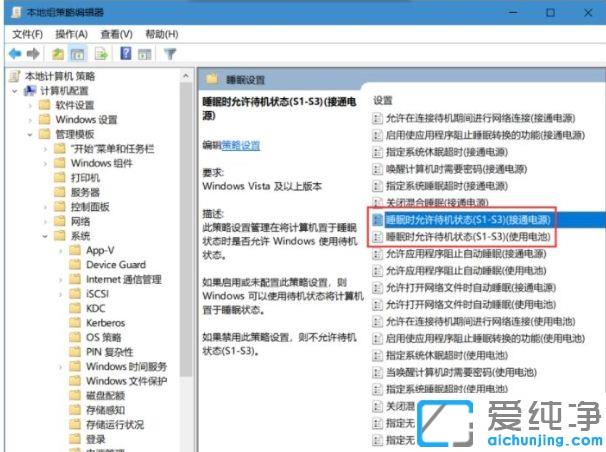Select 睡眠时允许待机状态(S1-S3)(接通电源) policy
606x452 pixels.
(468, 220)
